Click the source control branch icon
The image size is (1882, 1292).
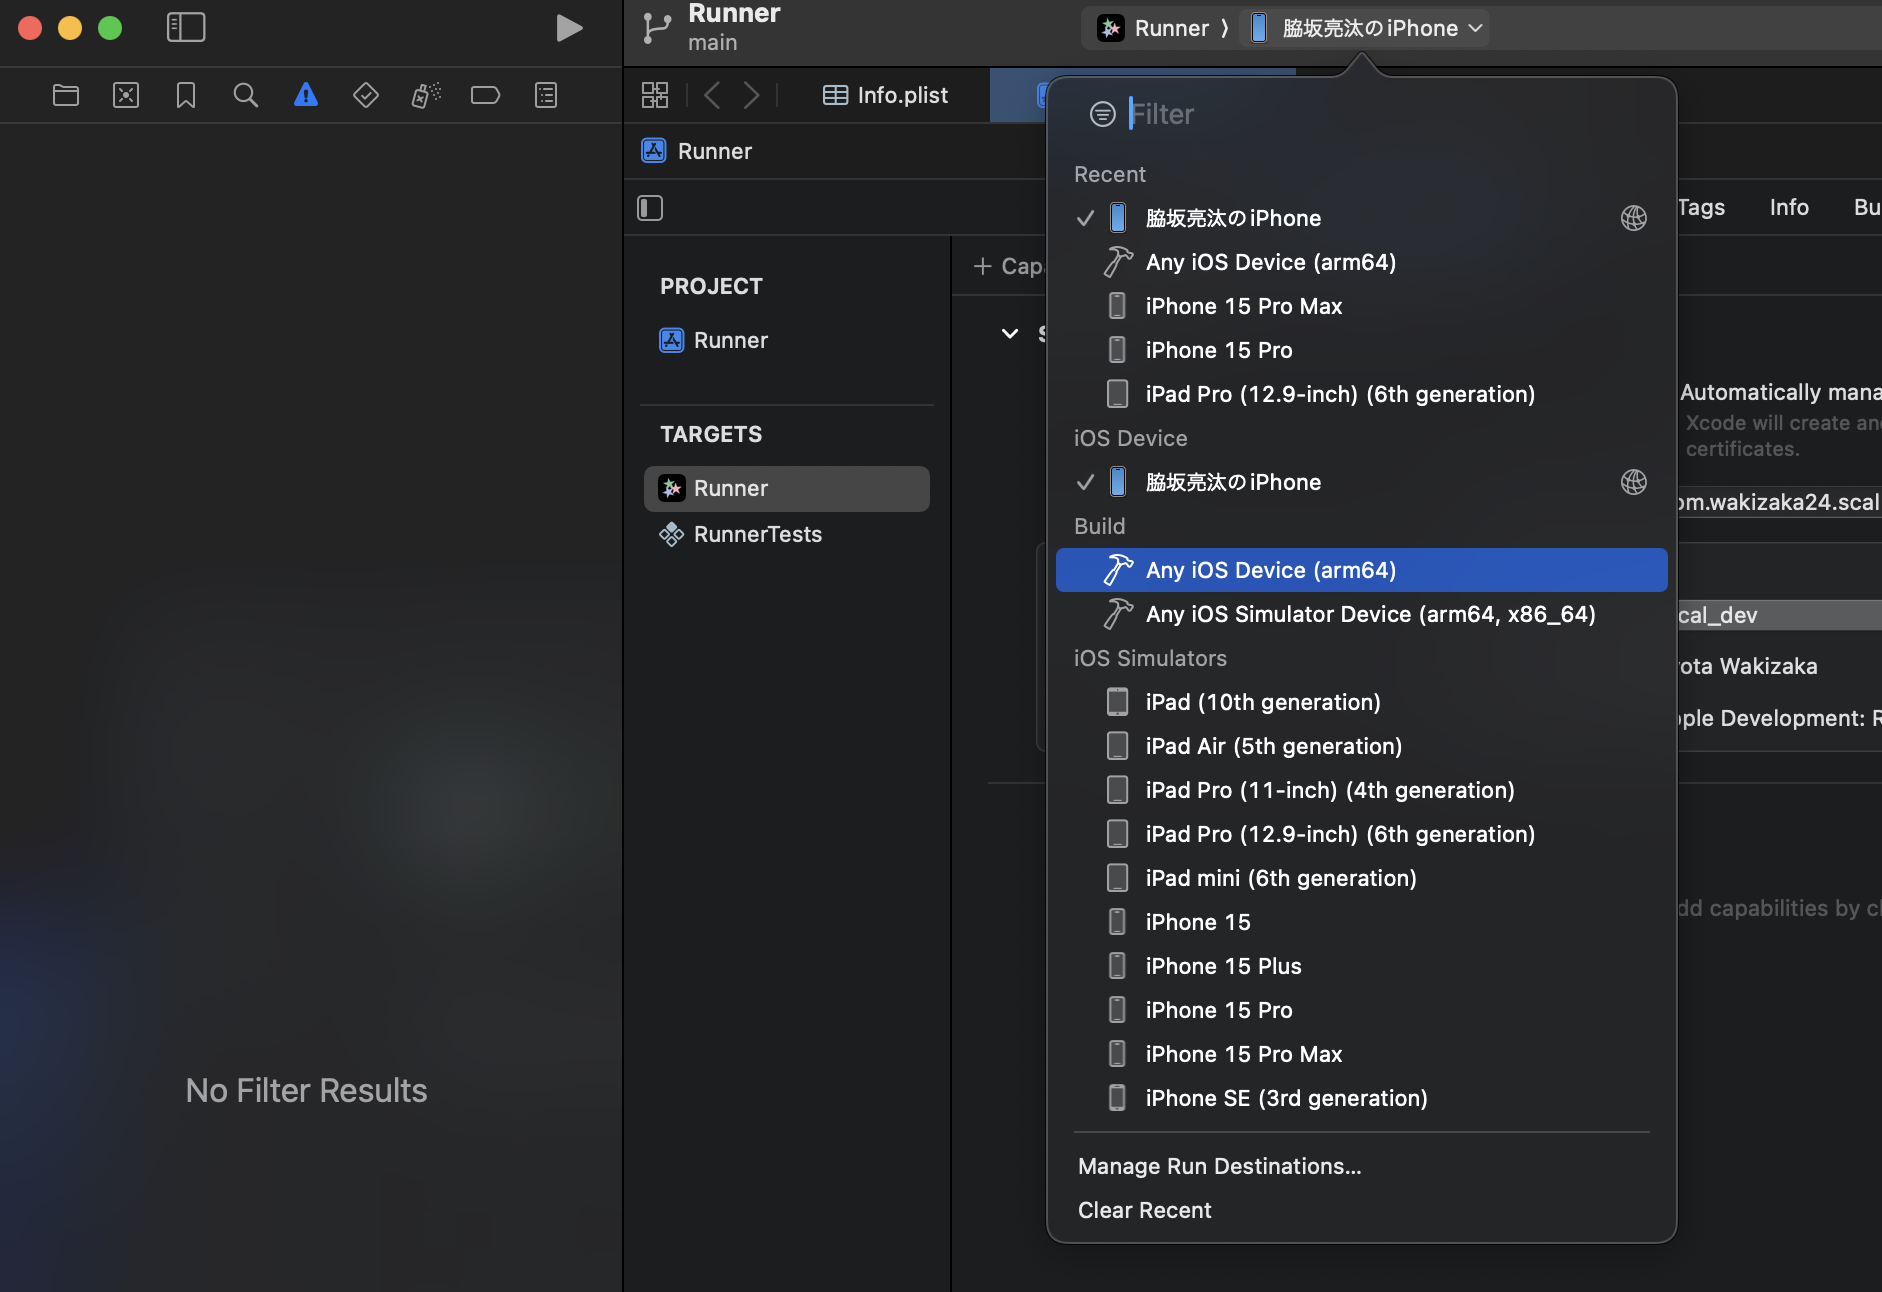pos(656,28)
